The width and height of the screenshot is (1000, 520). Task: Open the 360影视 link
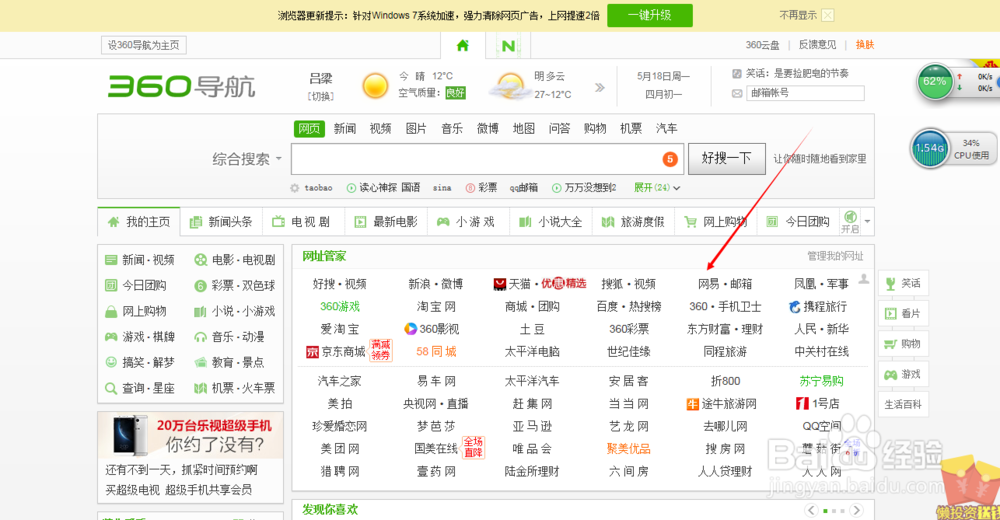[x=432, y=329]
